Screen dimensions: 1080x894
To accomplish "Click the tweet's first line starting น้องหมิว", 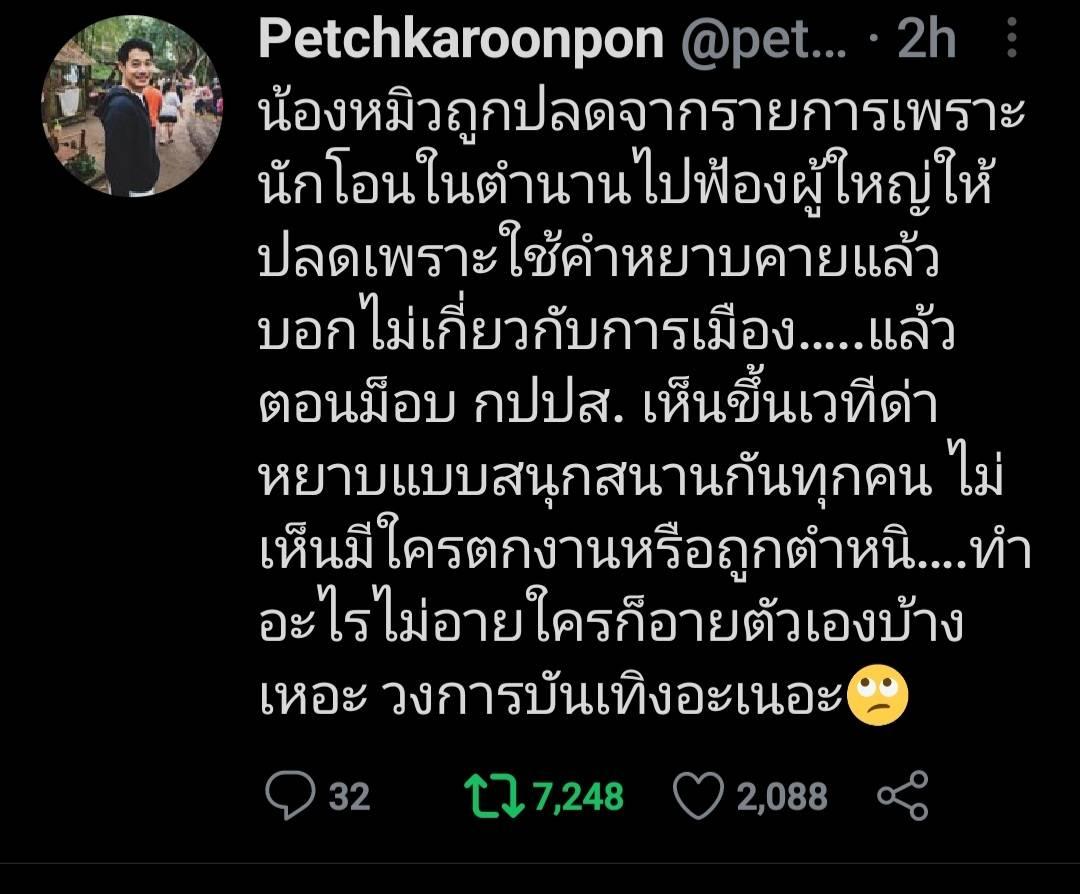I will (x=642, y=113).
